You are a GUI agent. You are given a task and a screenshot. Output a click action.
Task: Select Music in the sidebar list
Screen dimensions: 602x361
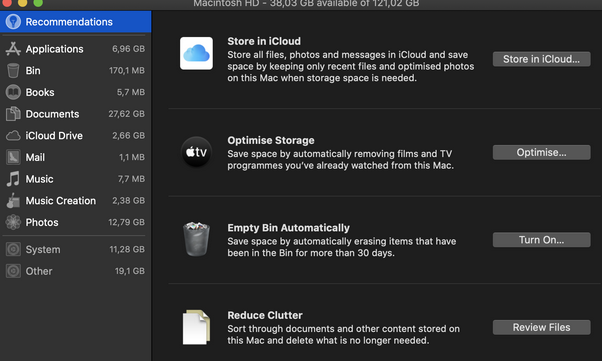coord(76,179)
